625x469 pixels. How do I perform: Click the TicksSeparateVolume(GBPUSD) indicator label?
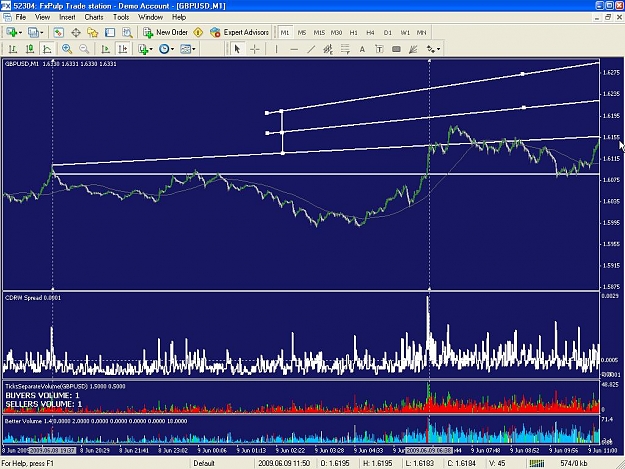point(65,386)
